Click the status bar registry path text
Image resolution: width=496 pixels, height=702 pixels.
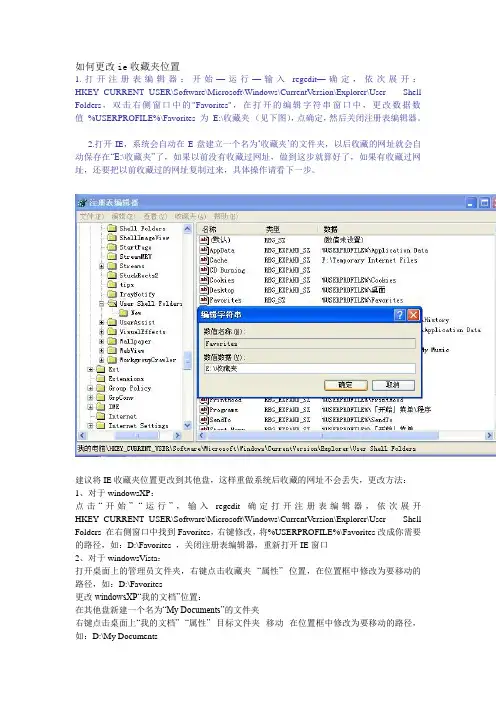tap(247, 448)
